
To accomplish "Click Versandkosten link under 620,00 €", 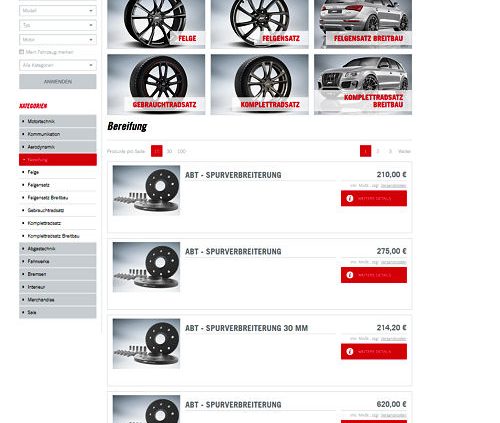I will point(393,415).
